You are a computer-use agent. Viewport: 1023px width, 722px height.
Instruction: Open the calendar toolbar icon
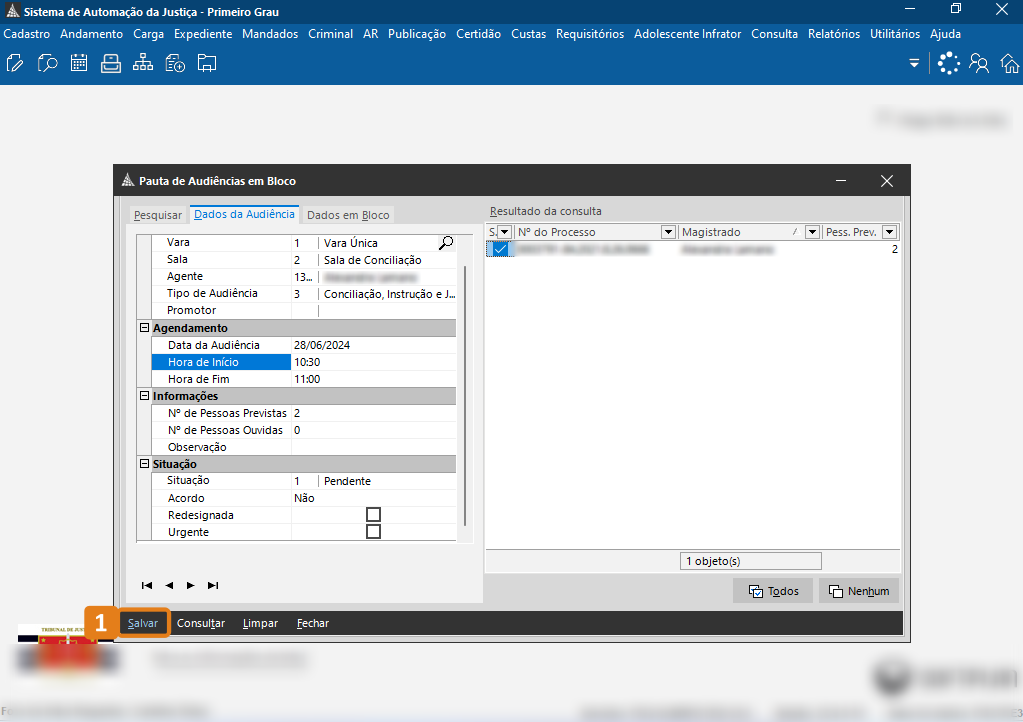coord(79,63)
